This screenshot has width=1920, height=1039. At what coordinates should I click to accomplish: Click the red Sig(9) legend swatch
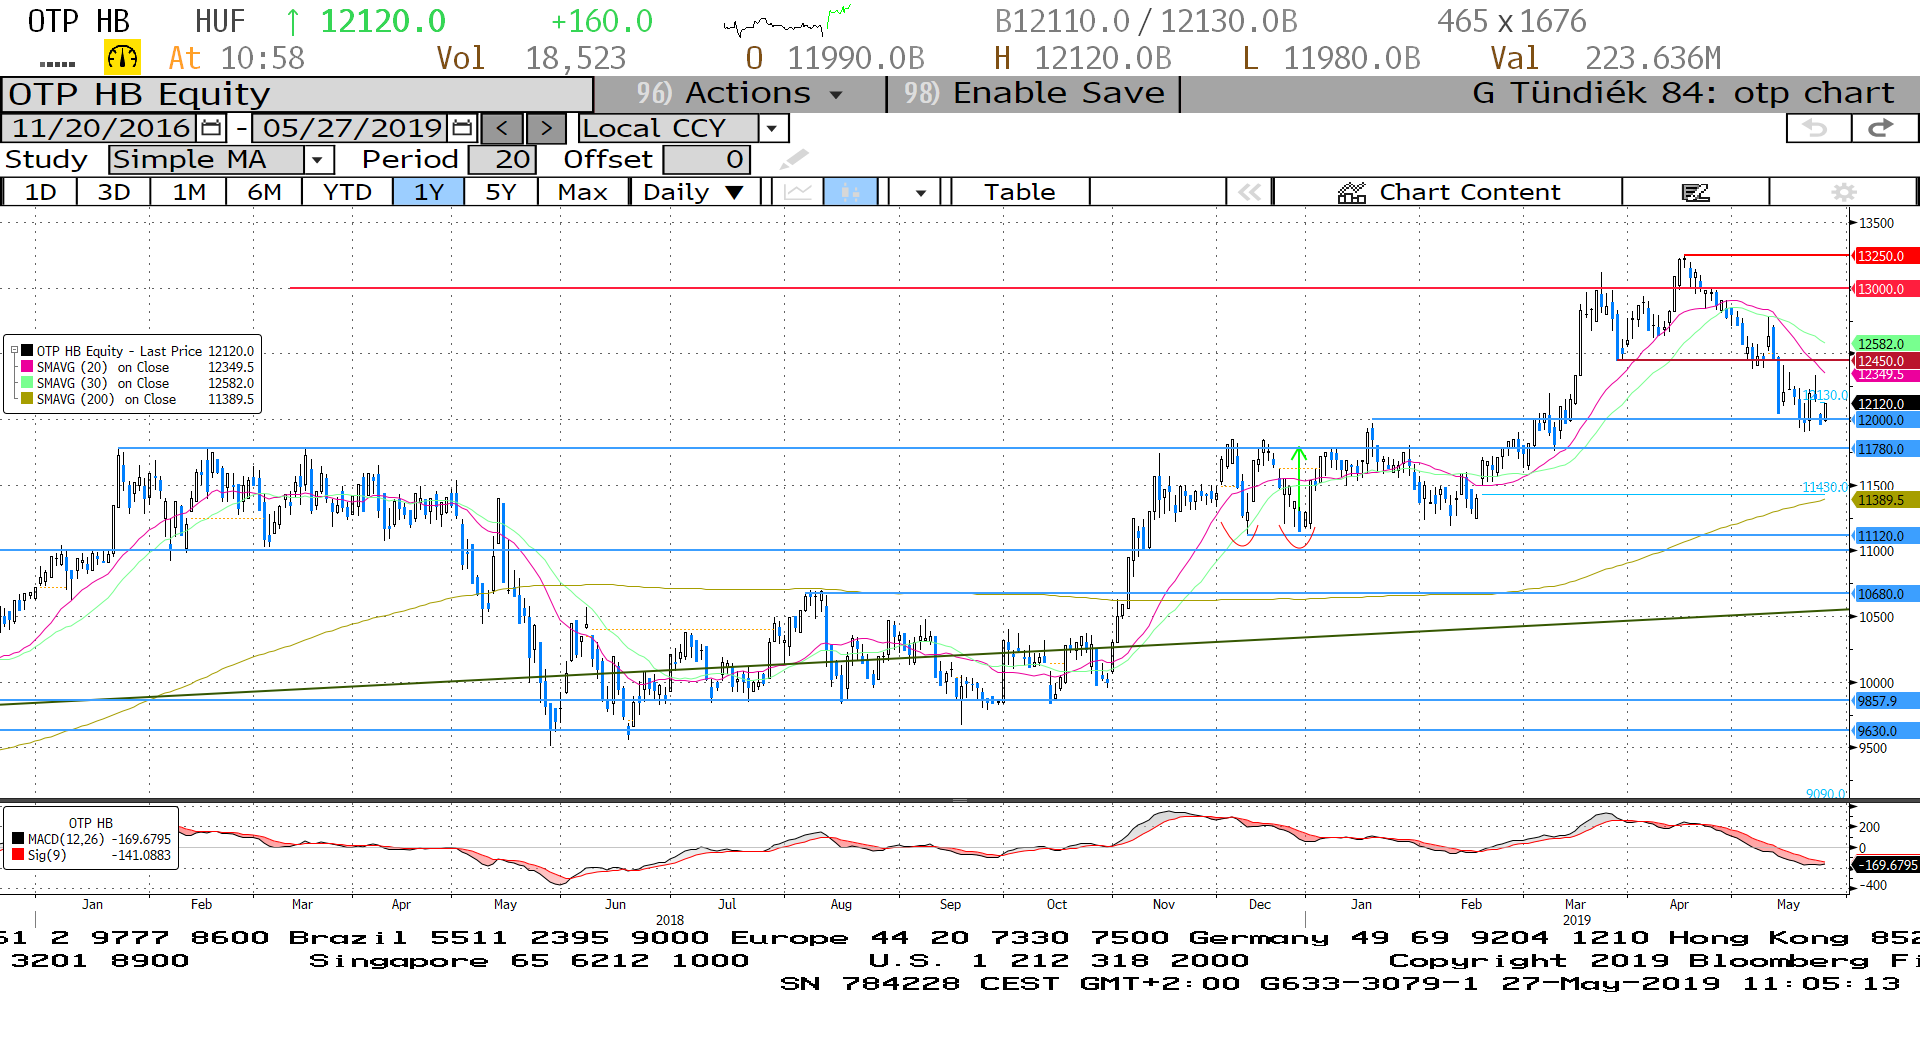(18, 855)
